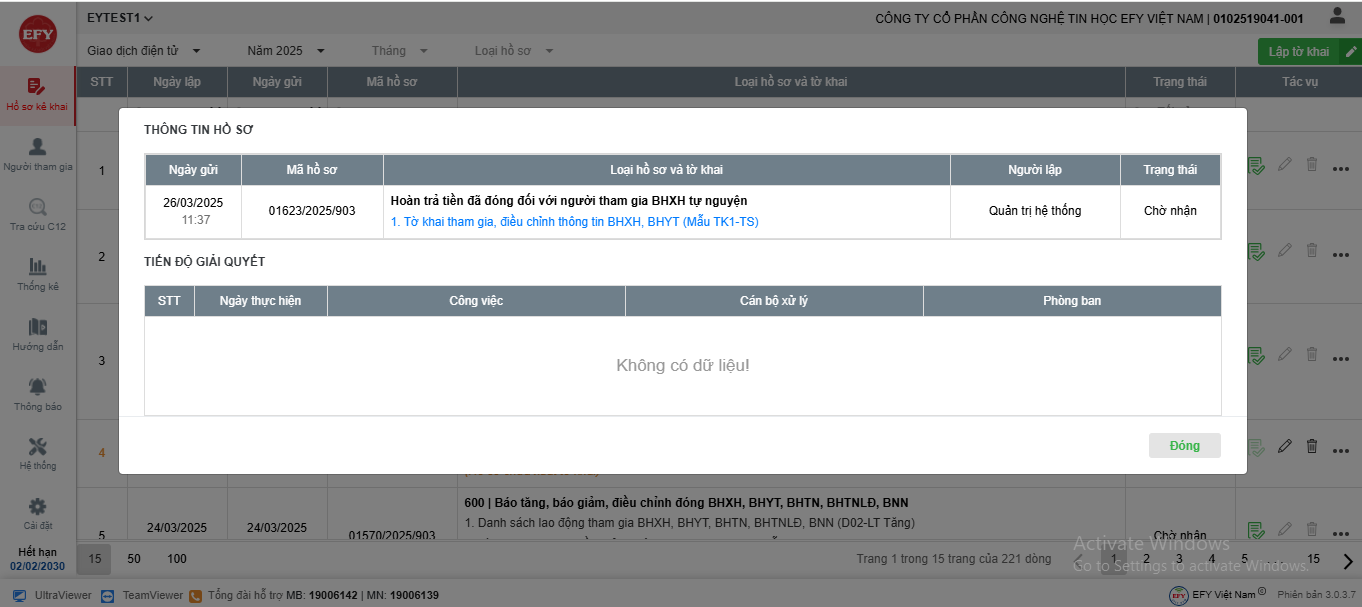The image size is (1362, 607).
Task: Expand the Giao dịch điện tử dropdown
Action: tap(144, 51)
